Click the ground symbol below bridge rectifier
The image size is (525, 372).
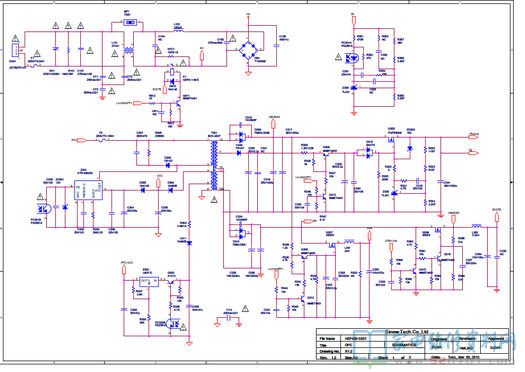point(248,73)
